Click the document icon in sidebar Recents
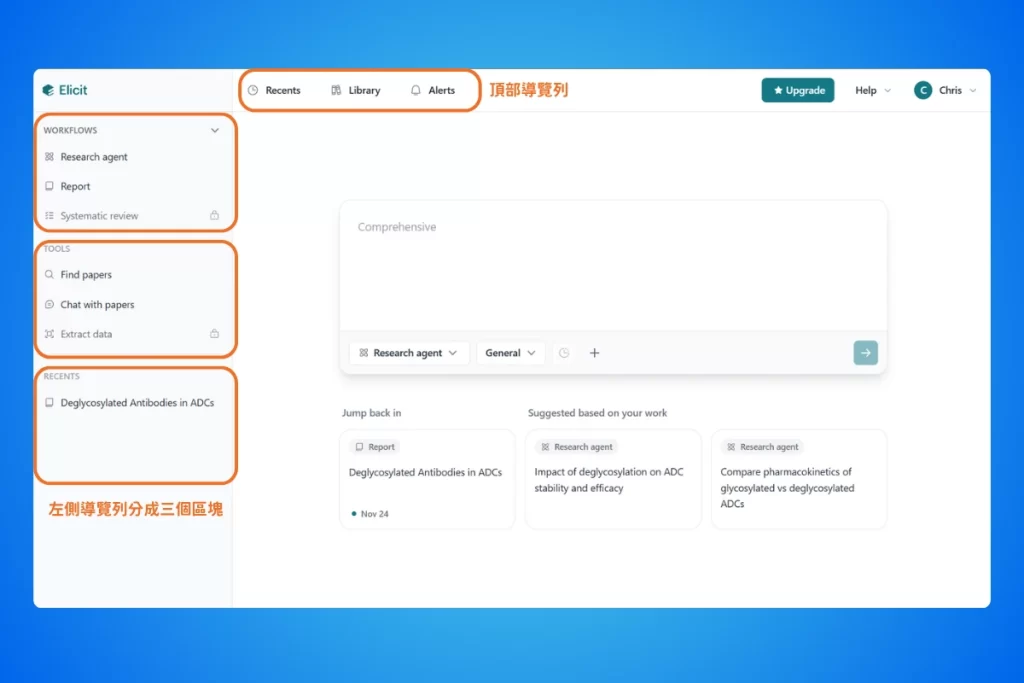1024x683 pixels. pyautogui.click(x=50, y=403)
